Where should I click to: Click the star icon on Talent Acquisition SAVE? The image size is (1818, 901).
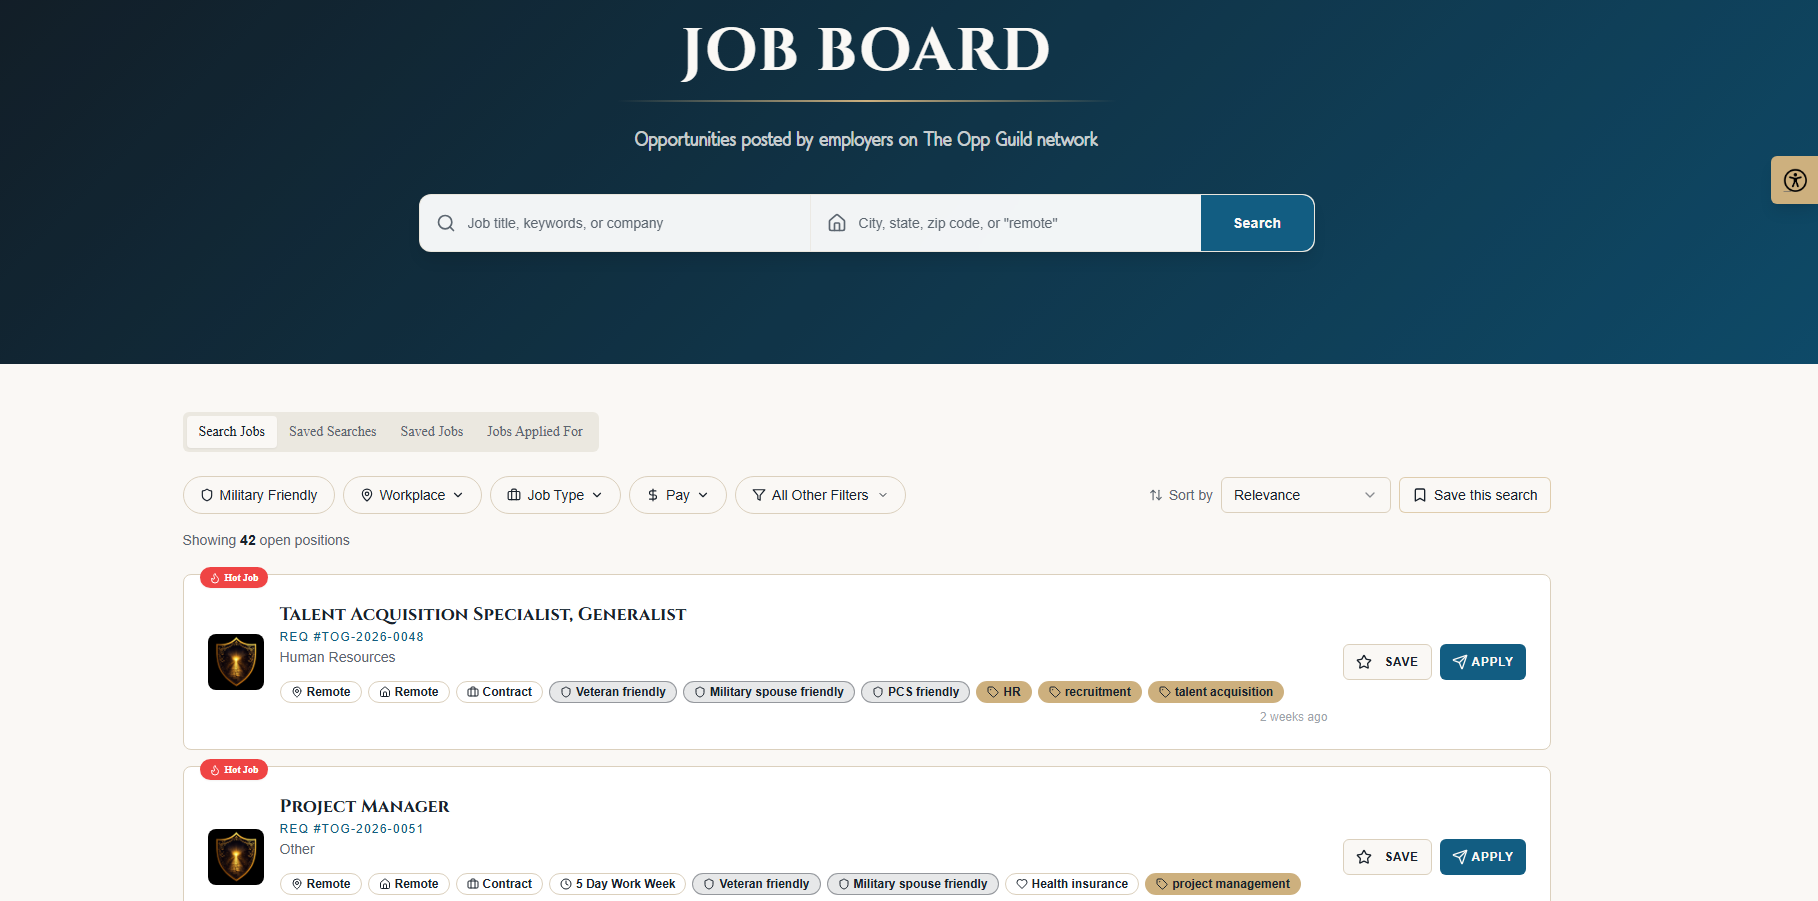[x=1364, y=662]
